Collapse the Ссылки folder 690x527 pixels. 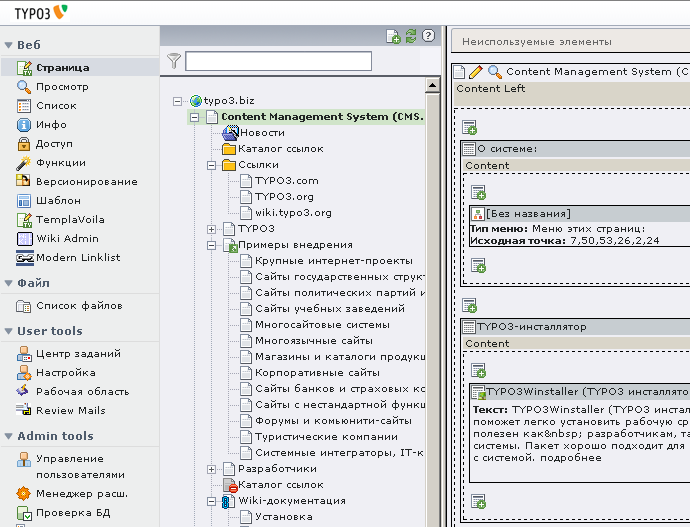[211, 165]
